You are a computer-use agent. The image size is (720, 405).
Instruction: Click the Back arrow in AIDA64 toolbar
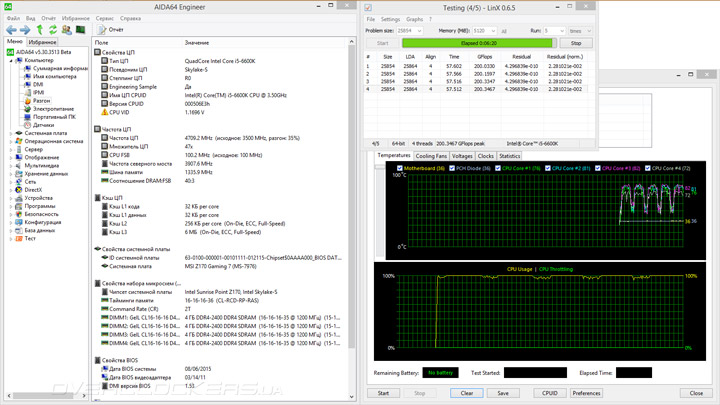[x=10, y=30]
